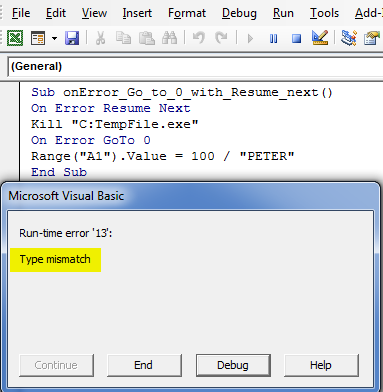This screenshot has width=383, height=392.
Task: Click the Redo arrow icon
Action: [x=221, y=38]
